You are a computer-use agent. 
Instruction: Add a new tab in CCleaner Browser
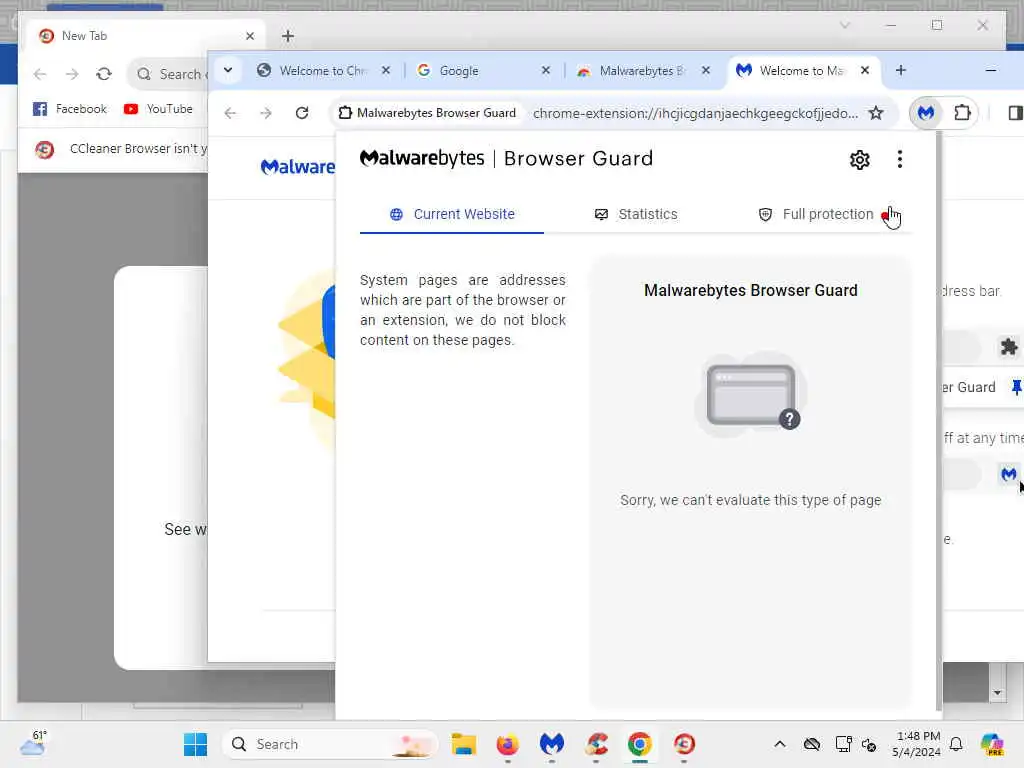pyautogui.click(x=288, y=36)
